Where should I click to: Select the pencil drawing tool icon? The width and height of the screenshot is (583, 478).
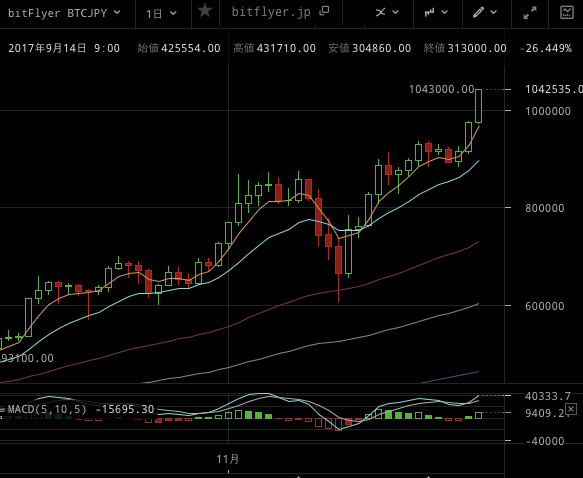[x=479, y=12]
